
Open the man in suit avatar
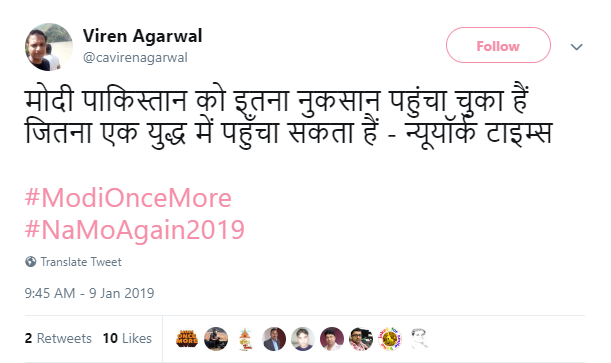pyautogui.click(x=274, y=338)
